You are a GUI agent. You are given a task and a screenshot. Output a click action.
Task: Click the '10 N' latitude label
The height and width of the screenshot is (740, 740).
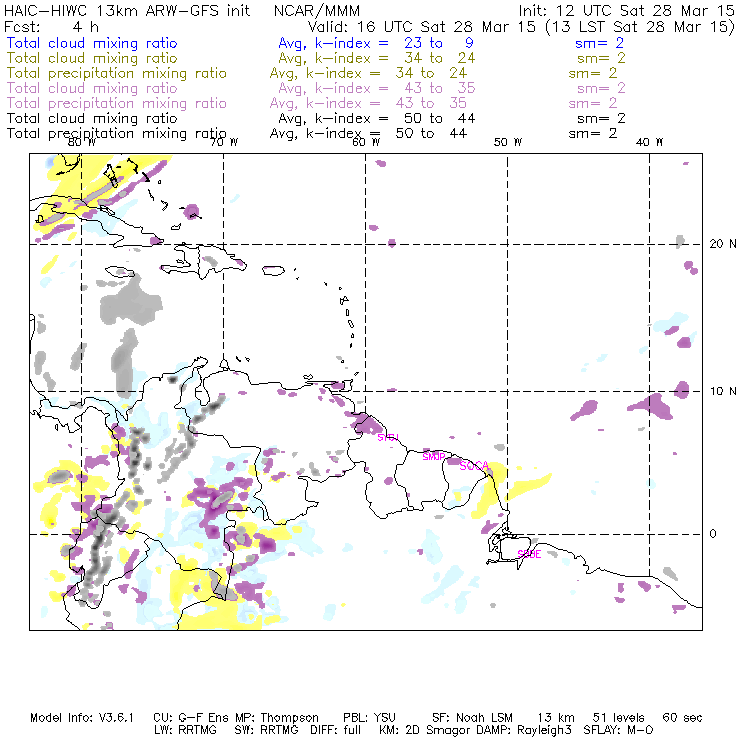click(x=723, y=391)
